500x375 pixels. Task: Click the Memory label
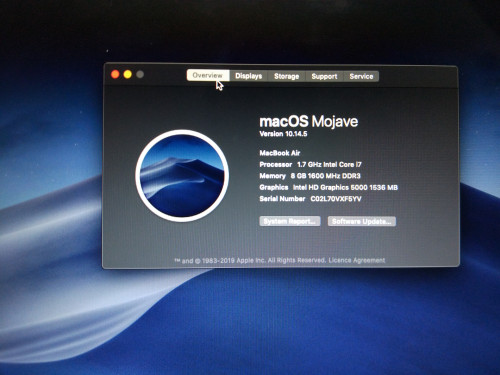tap(273, 176)
